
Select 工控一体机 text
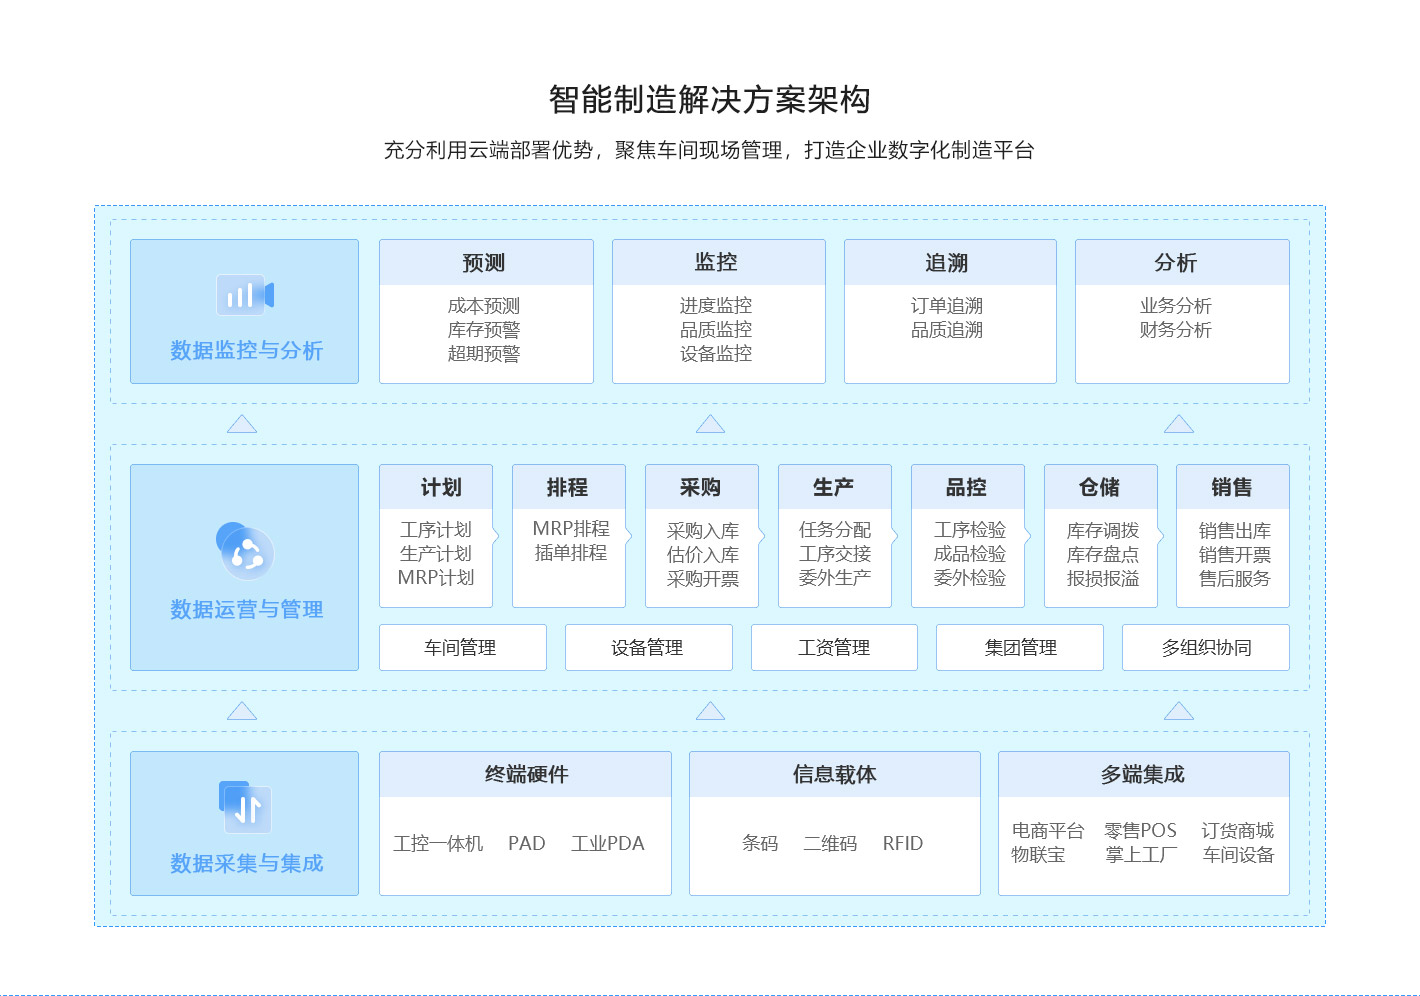point(438,844)
